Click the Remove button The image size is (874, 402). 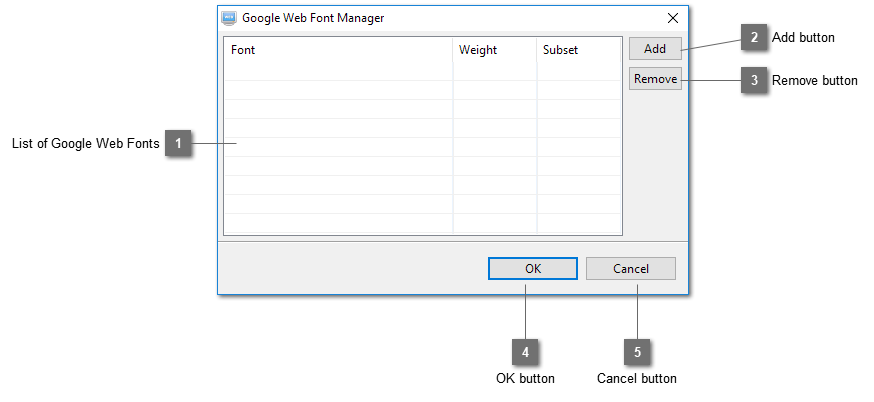(x=655, y=79)
